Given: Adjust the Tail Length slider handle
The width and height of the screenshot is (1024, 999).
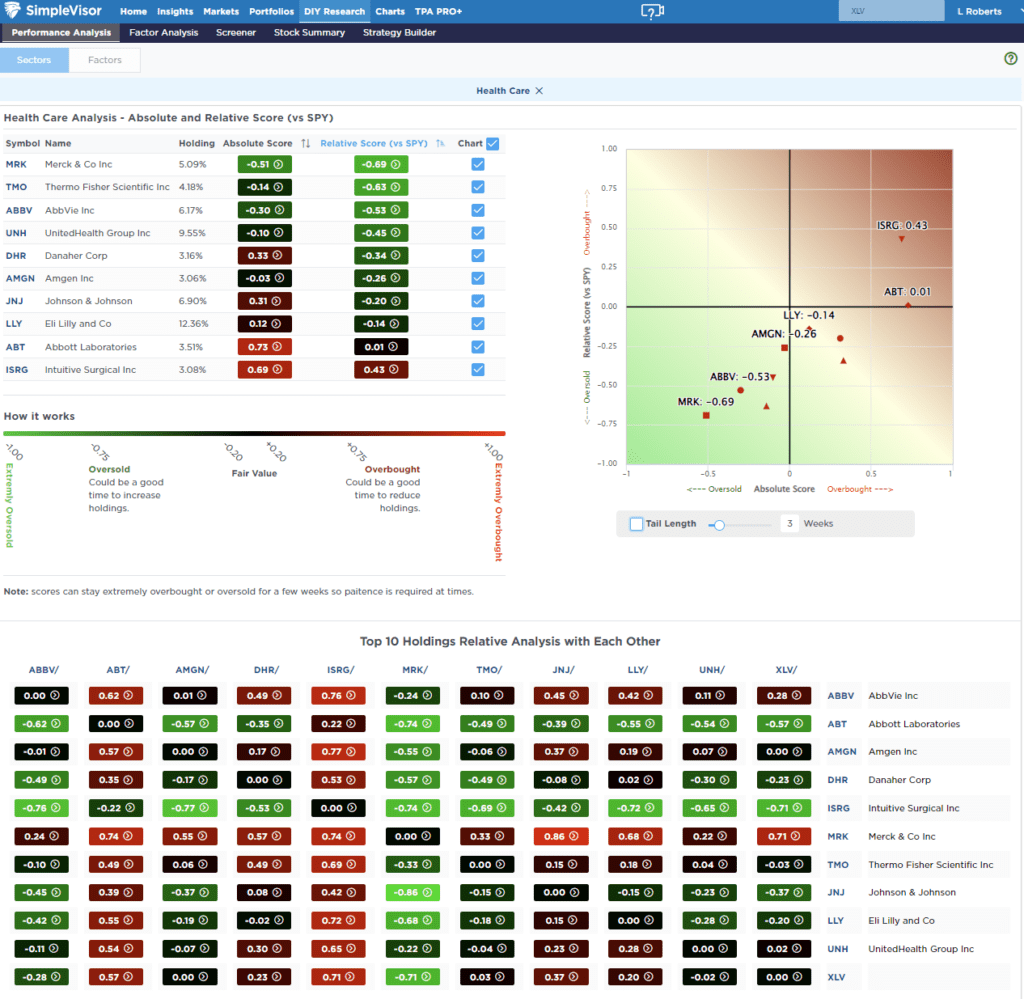Looking at the screenshot, I should coord(719,525).
